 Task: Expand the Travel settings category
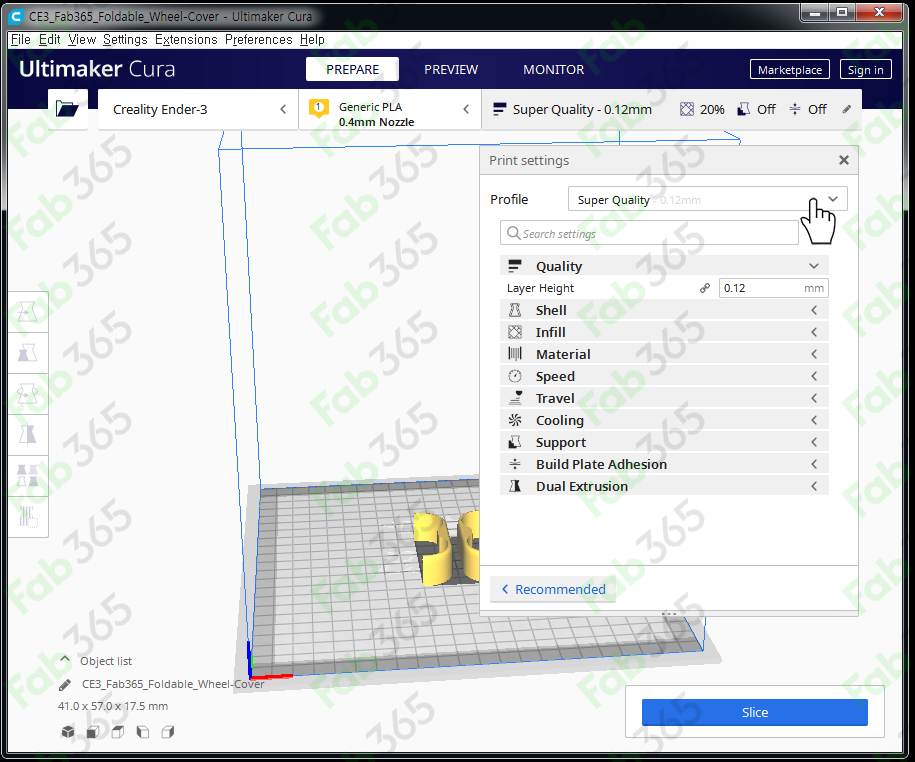(x=664, y=399)
